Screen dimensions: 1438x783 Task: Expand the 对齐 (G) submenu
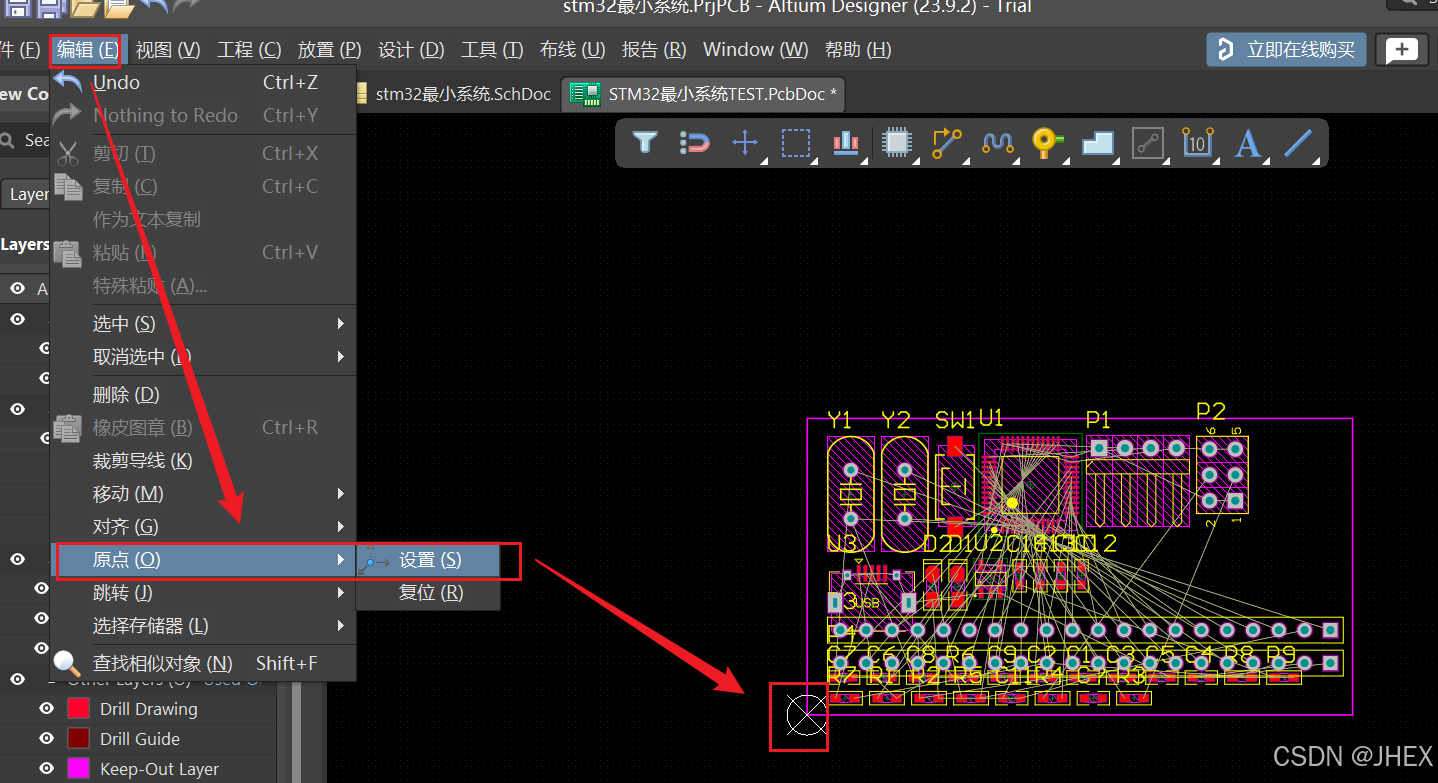(203, 526)
